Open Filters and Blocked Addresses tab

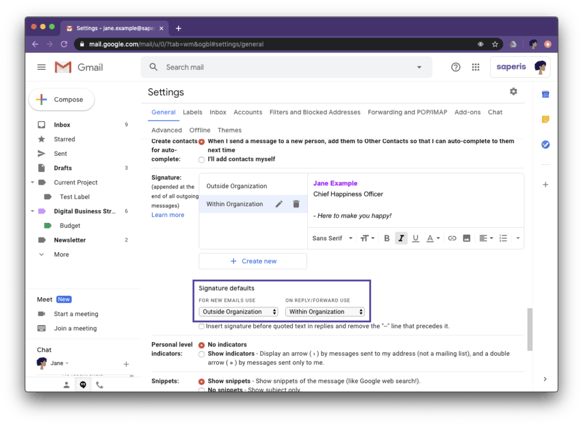click(315, 112)
